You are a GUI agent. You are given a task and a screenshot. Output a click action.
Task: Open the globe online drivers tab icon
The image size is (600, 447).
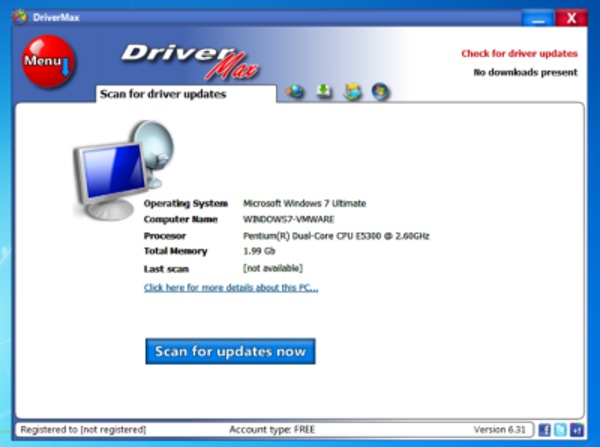click(295, 91)
